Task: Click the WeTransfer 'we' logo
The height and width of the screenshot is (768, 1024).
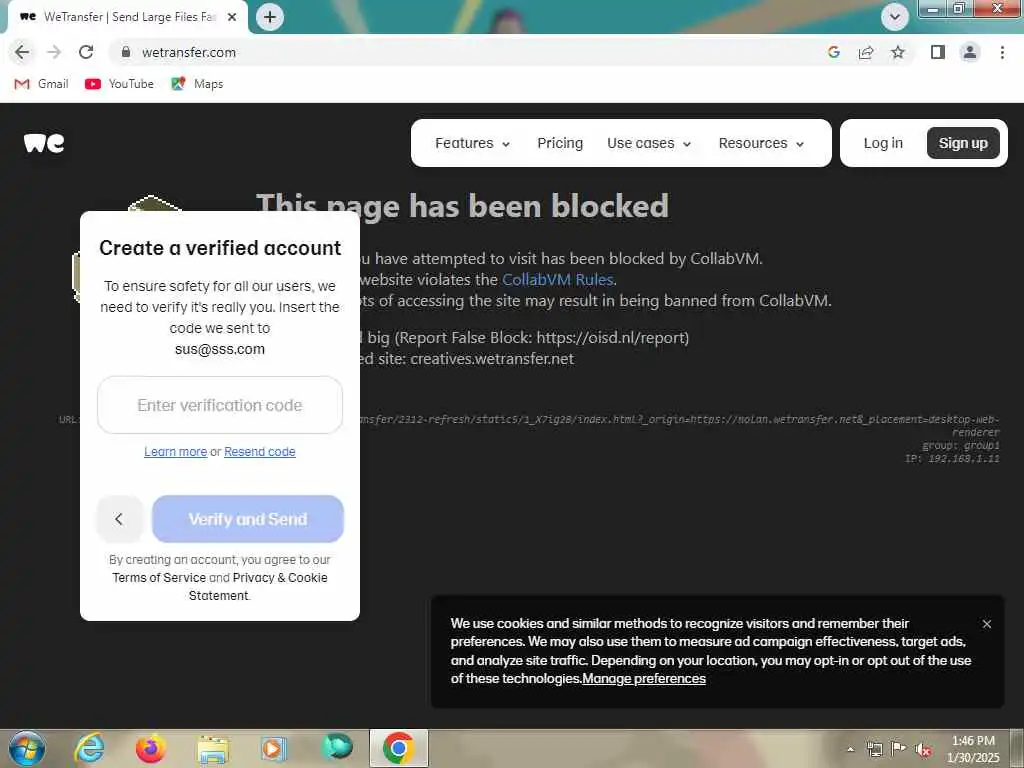Action: point(44,143)
